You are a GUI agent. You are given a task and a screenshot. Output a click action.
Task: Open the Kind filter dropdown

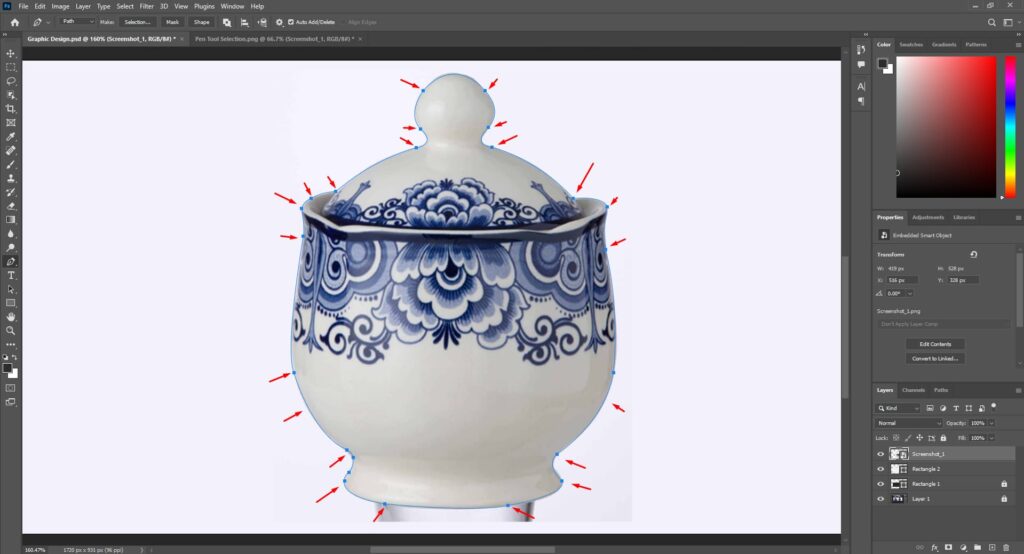(x=898, y=408)
